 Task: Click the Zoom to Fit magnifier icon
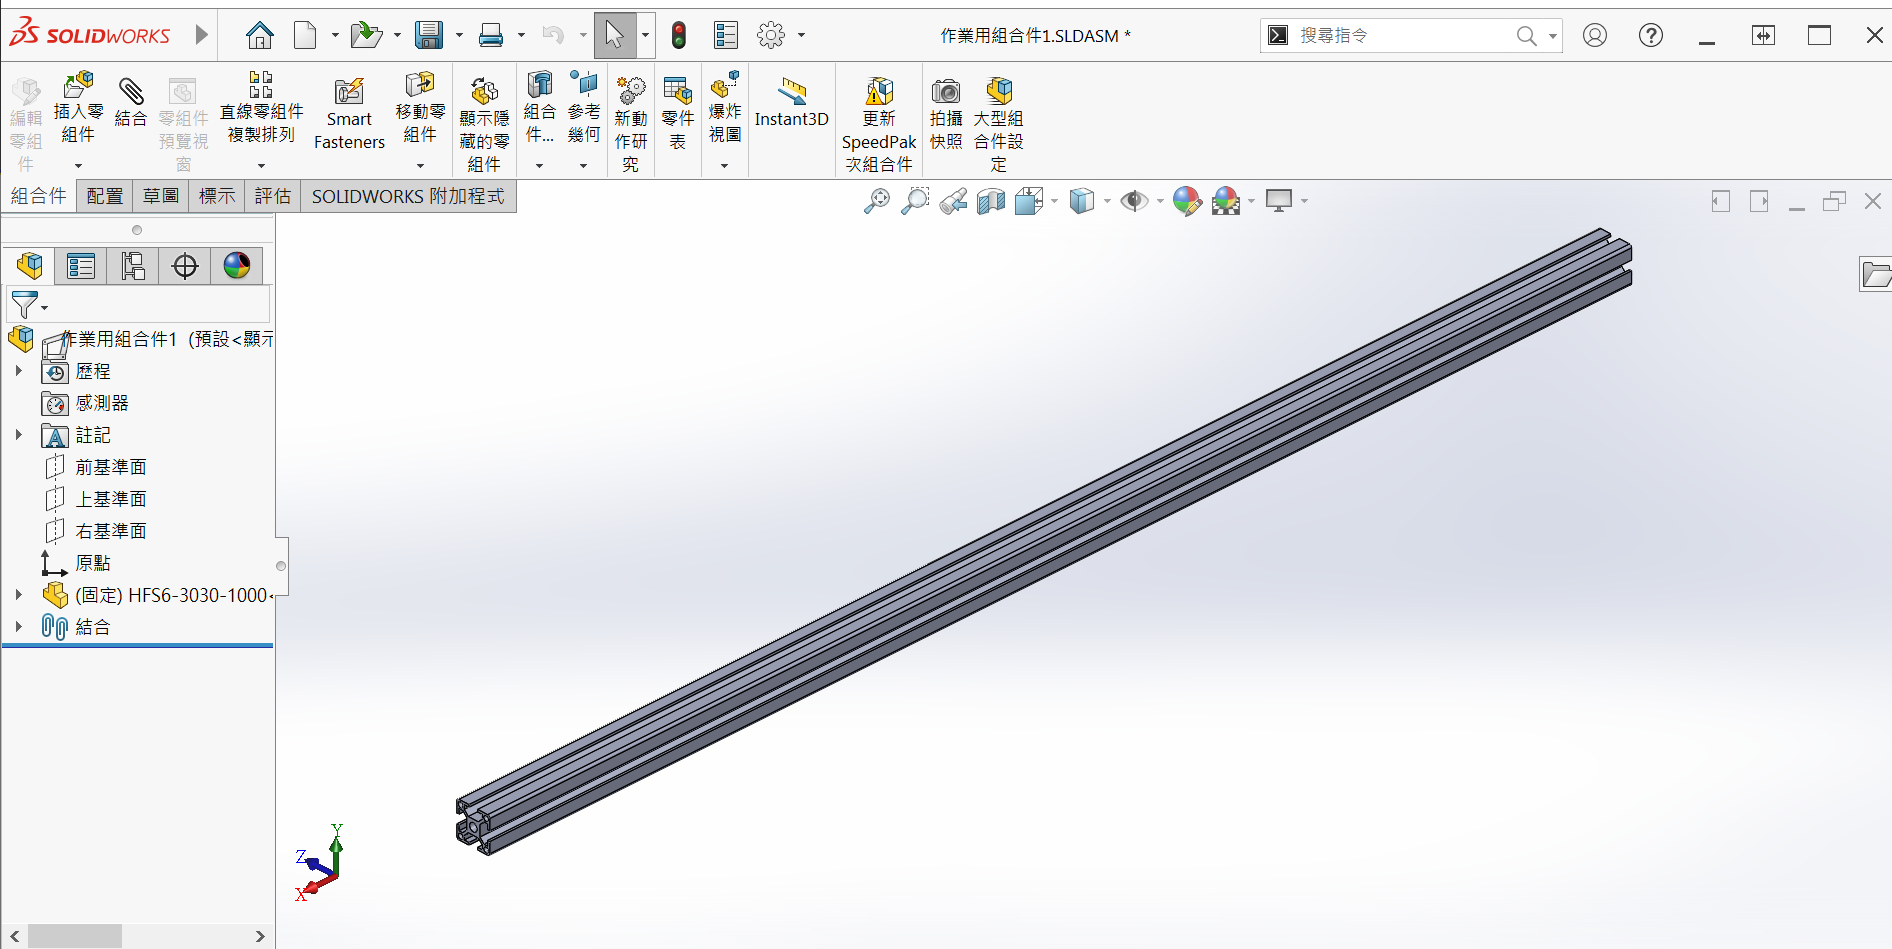(x=877, y=201)
